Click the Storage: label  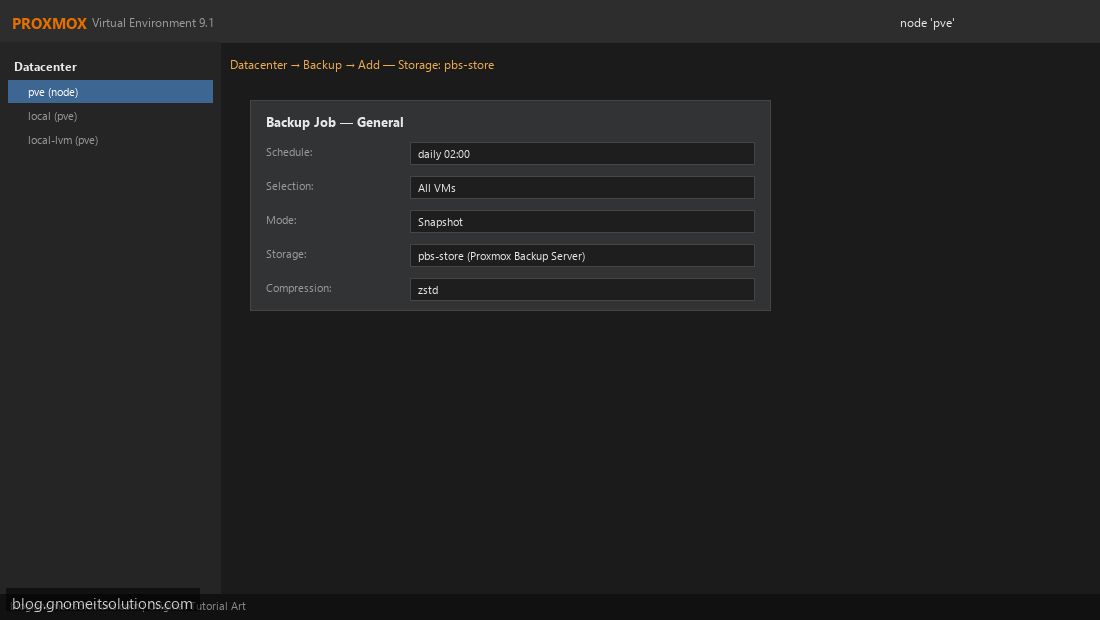click(x=286, y=254)
